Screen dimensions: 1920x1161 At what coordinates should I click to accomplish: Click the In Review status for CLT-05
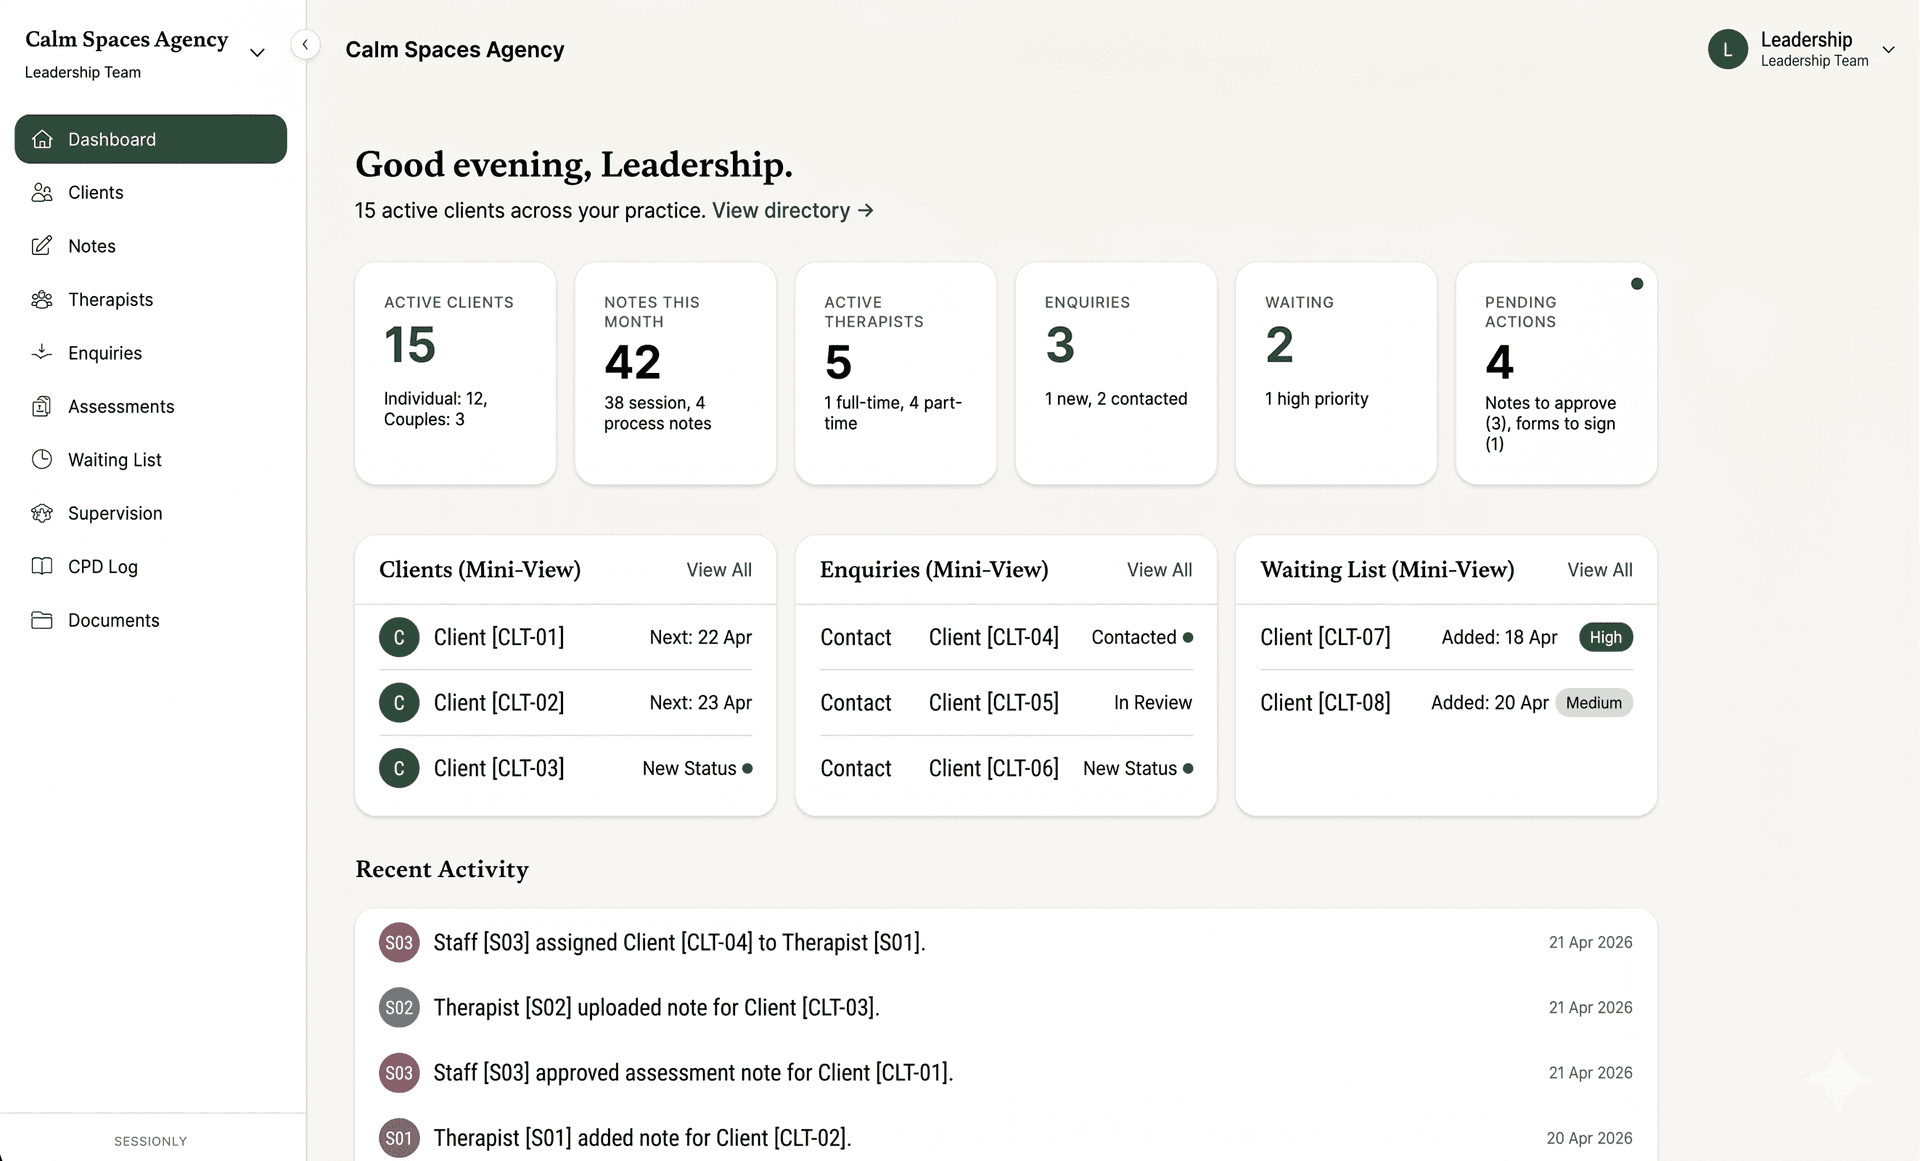pyautogui.click(x=1153, y=703)
